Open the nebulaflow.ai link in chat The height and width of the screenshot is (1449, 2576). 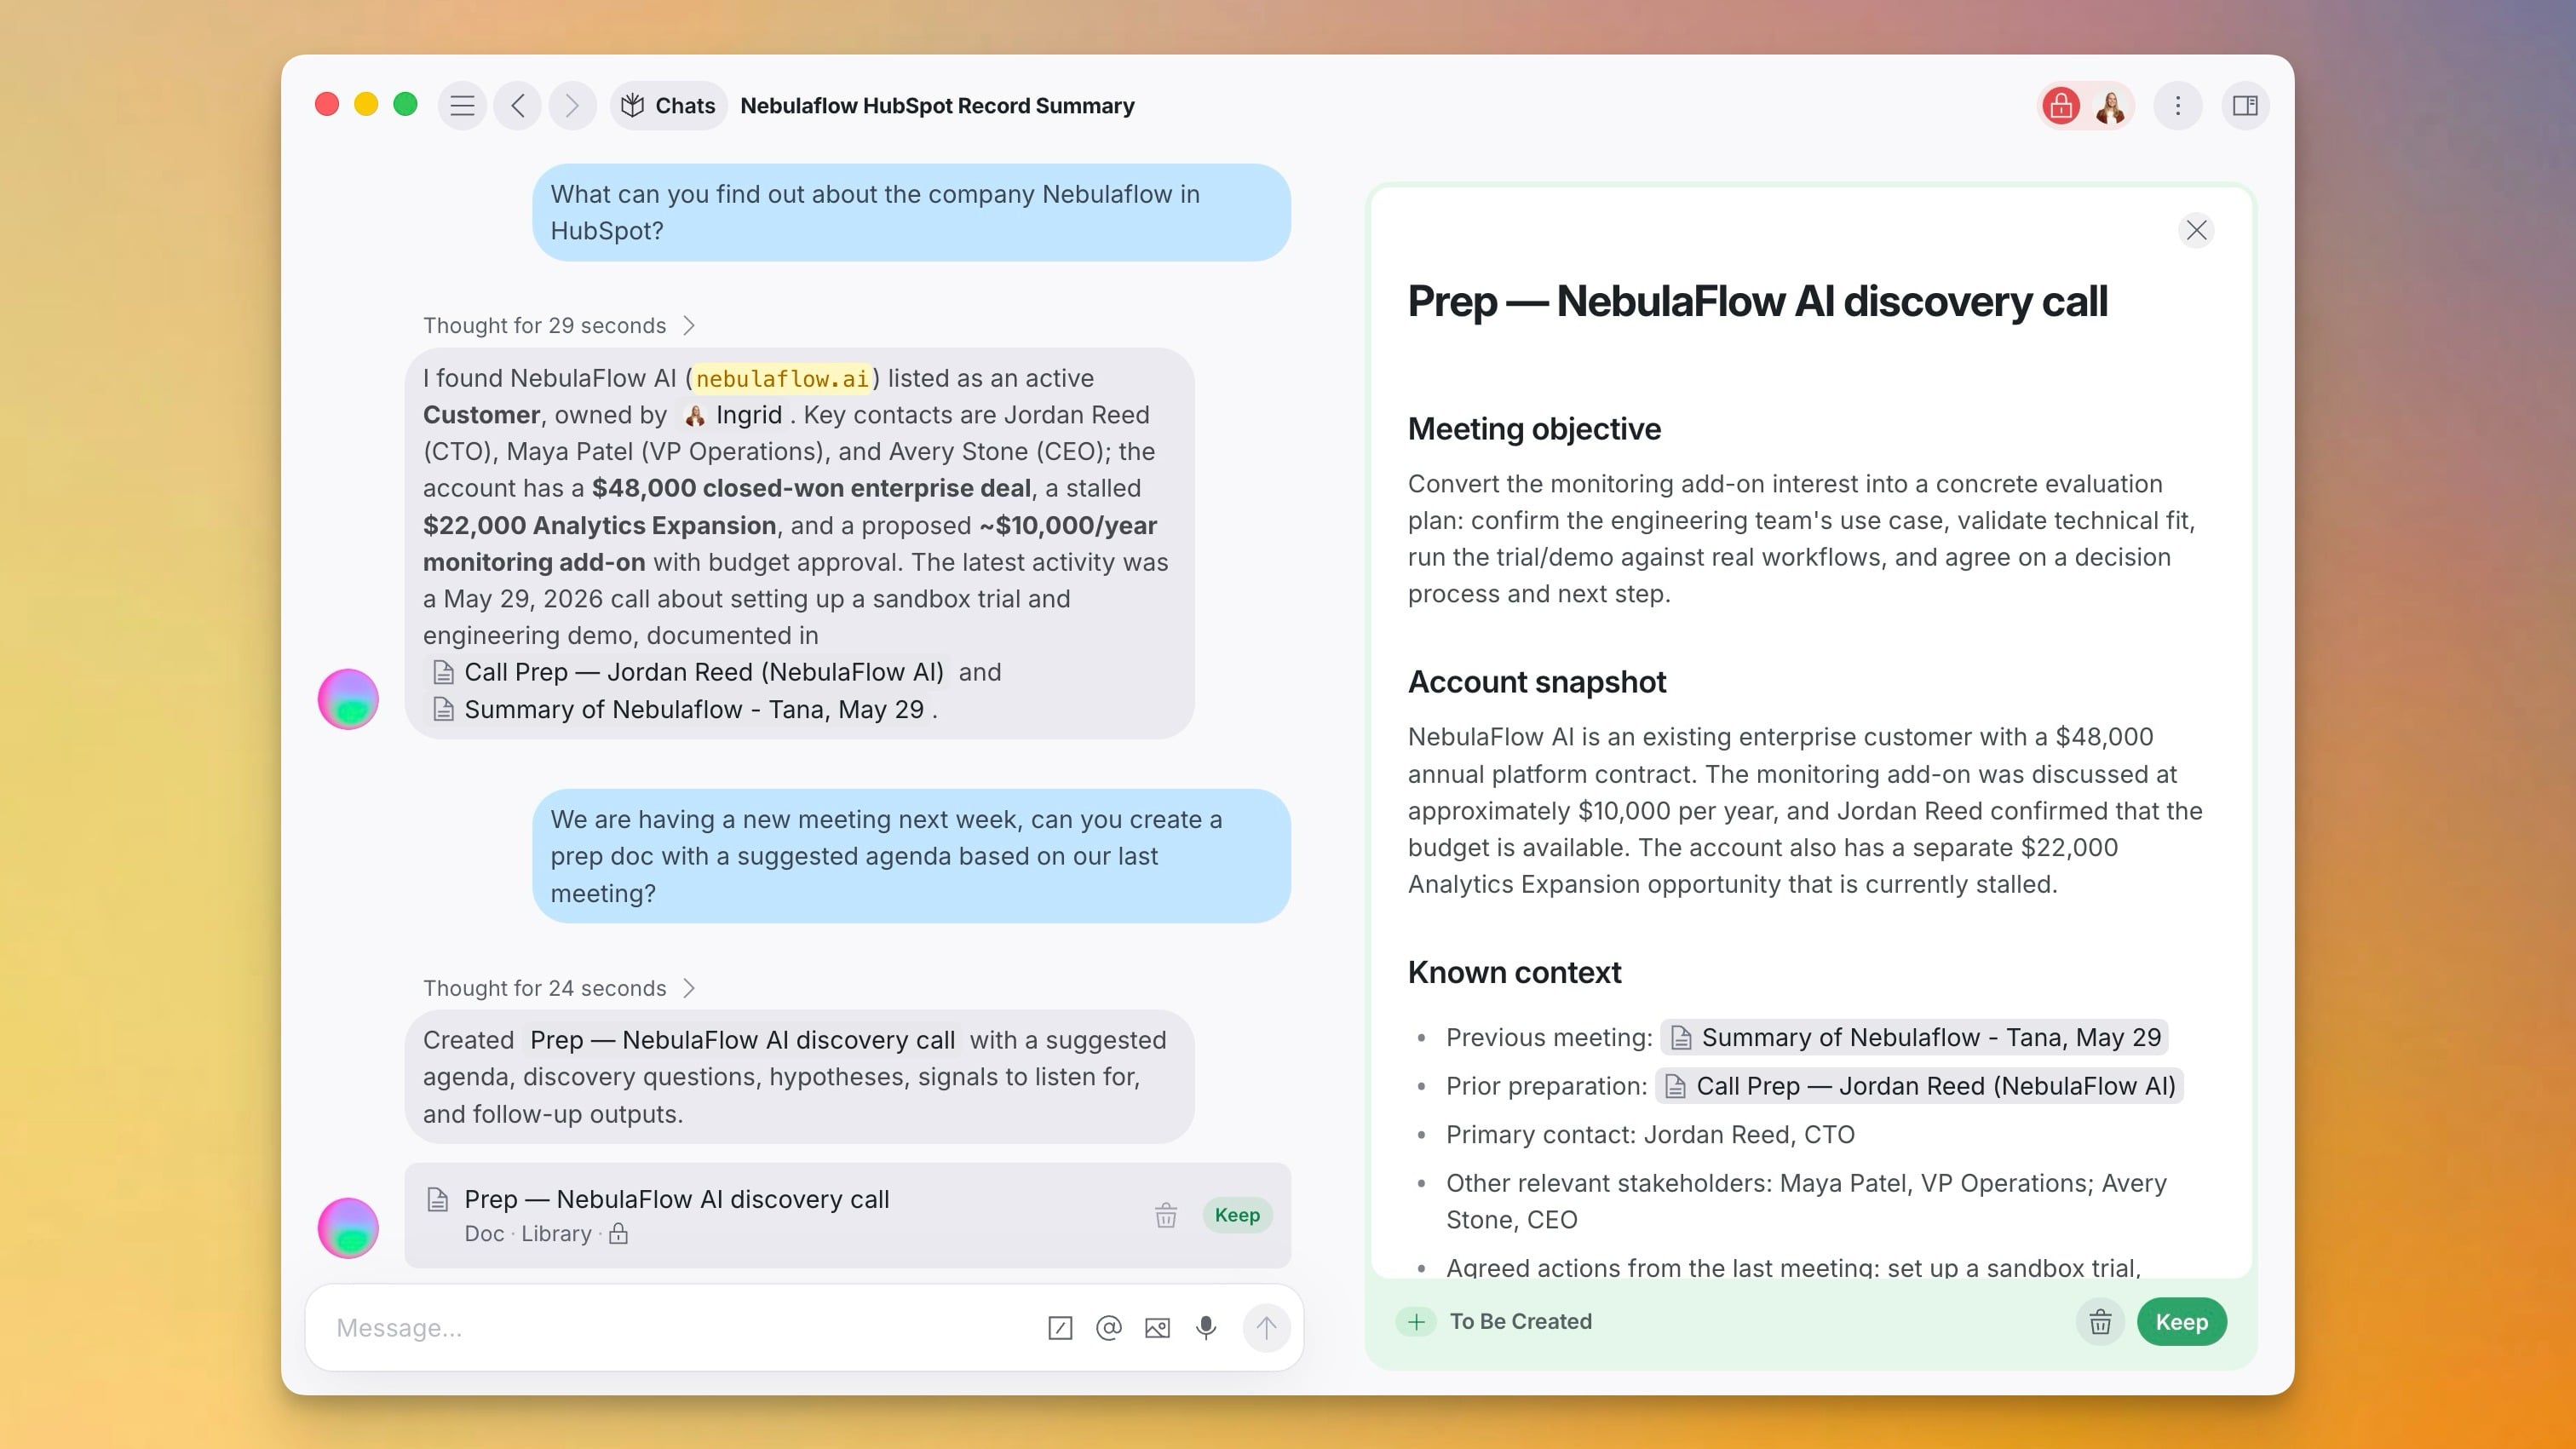(x=782, y=378)
